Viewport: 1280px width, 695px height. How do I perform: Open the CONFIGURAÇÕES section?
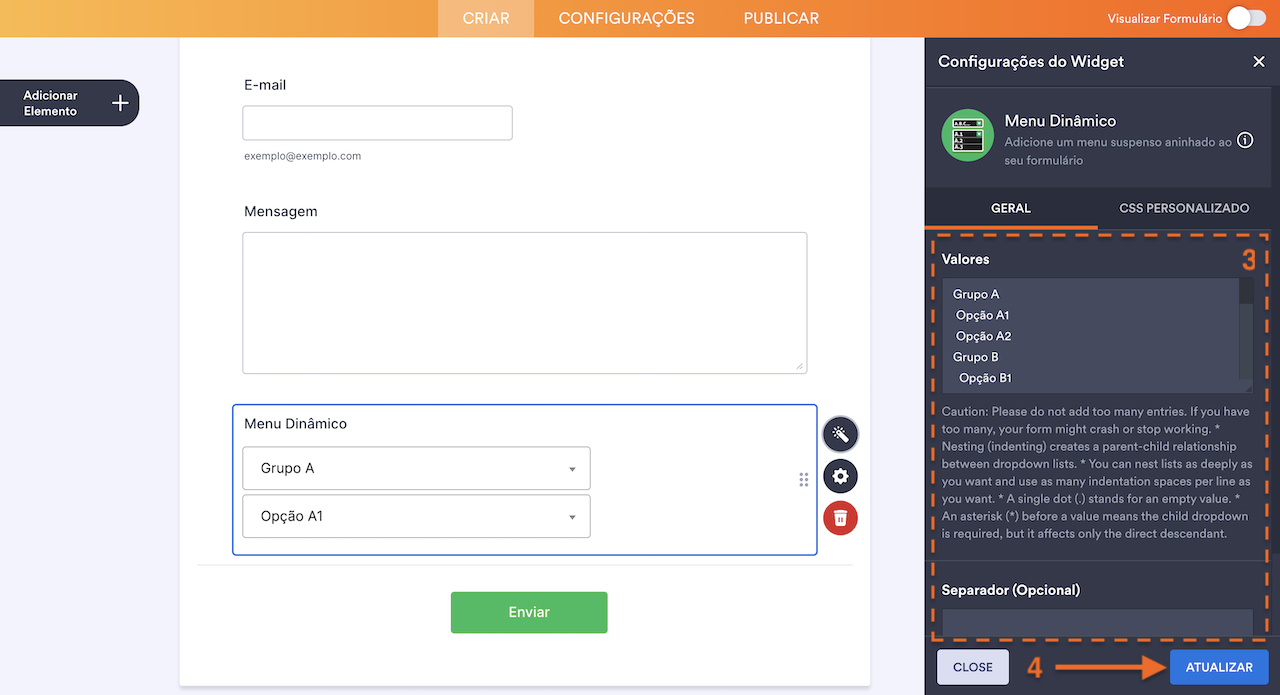coord(625,17)
